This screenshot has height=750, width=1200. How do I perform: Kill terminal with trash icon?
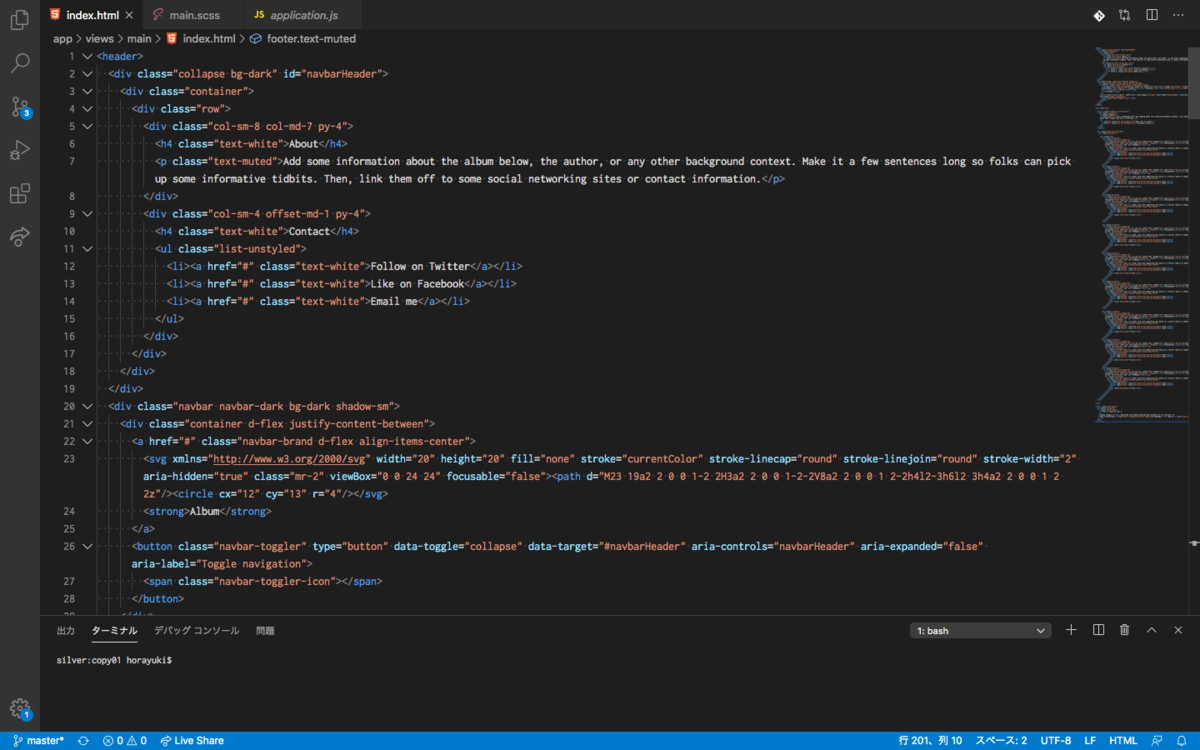point(1124,630)
